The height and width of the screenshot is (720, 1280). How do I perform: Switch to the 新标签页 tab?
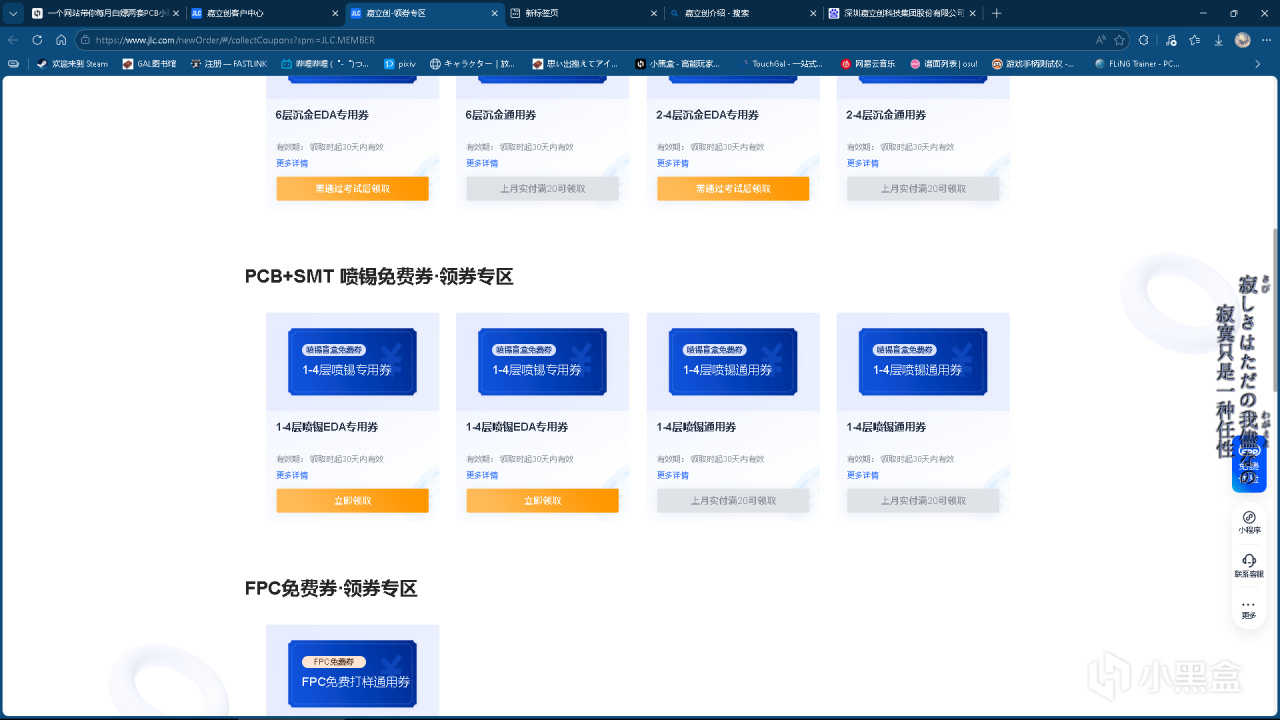pos(582,13)
